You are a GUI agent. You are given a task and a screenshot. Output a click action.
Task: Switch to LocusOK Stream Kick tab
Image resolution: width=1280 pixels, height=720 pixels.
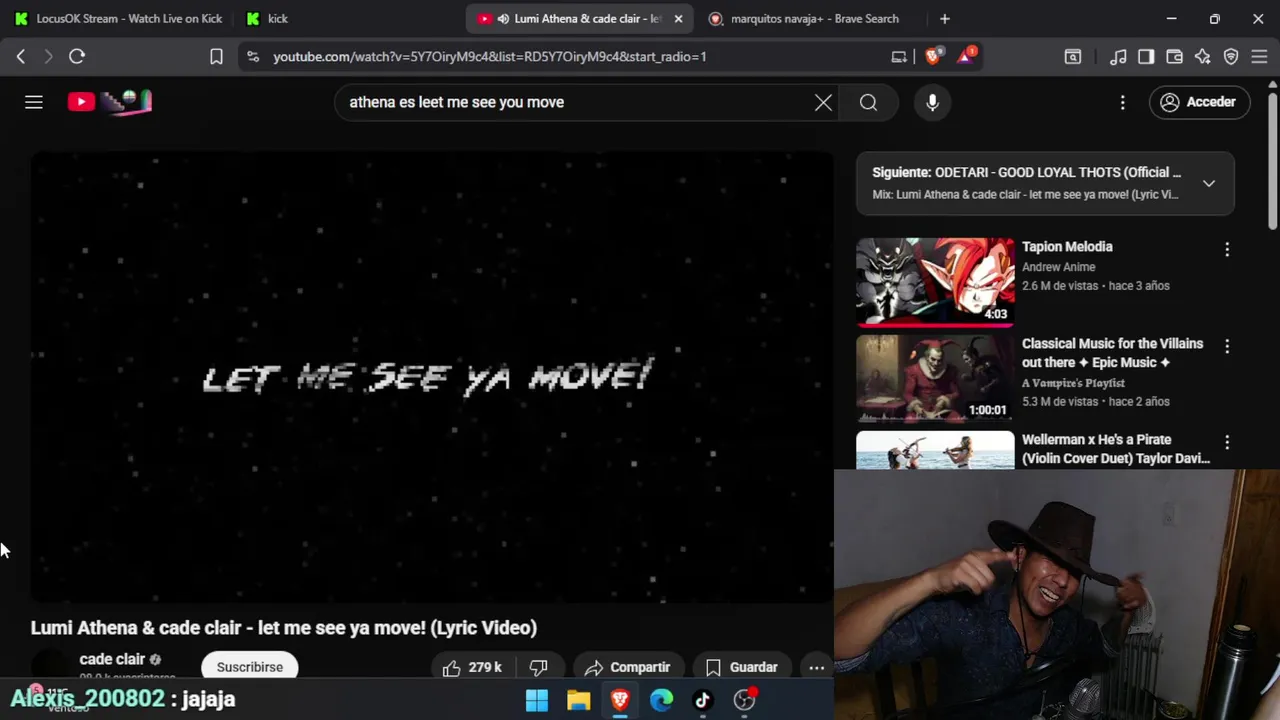pos(118,18)
